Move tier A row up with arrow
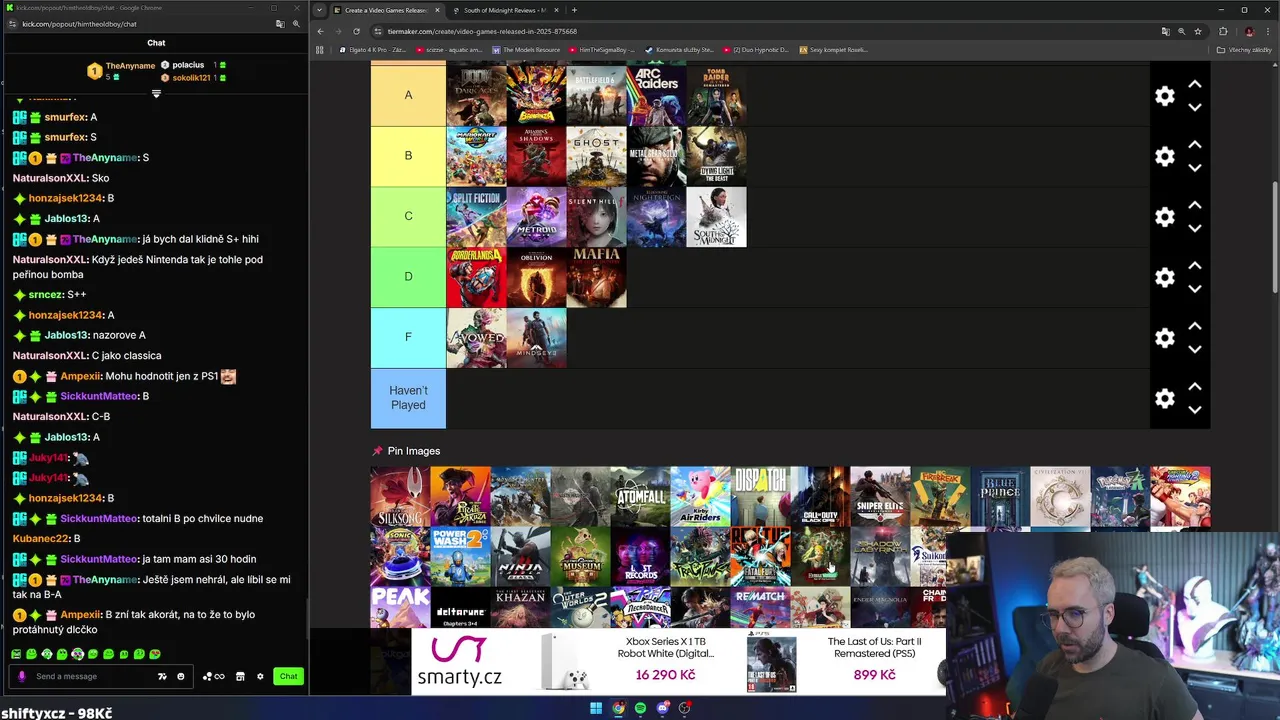The width and height of the screenshot is (1280, 720). (x=1195, y=85)
